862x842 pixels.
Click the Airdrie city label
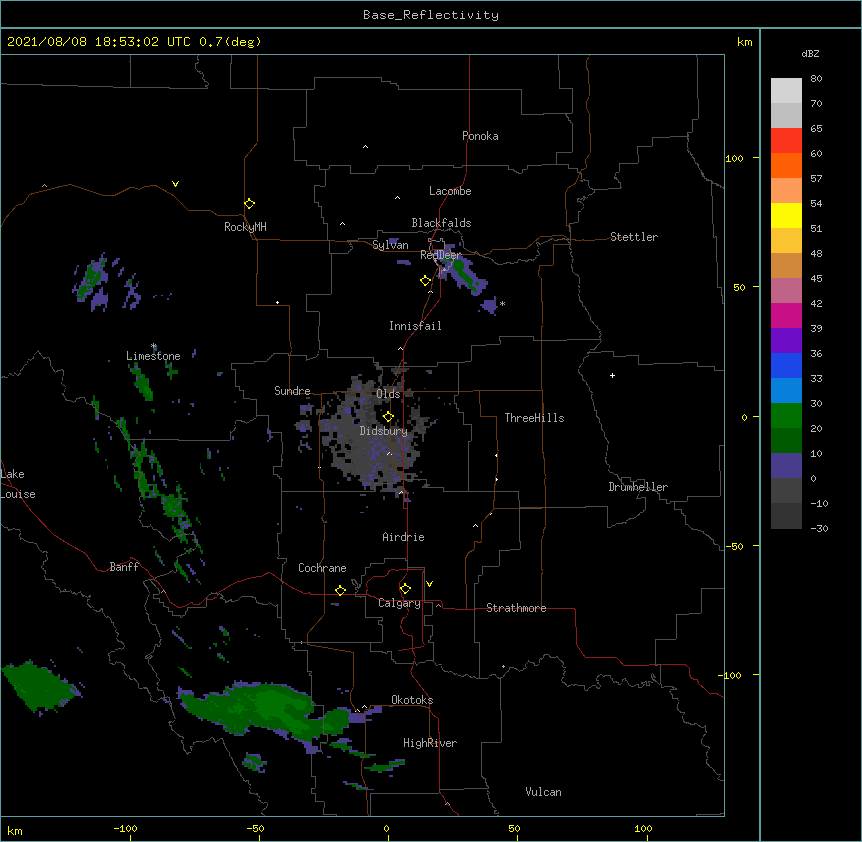pyautogui.click(x=403, y=537)
